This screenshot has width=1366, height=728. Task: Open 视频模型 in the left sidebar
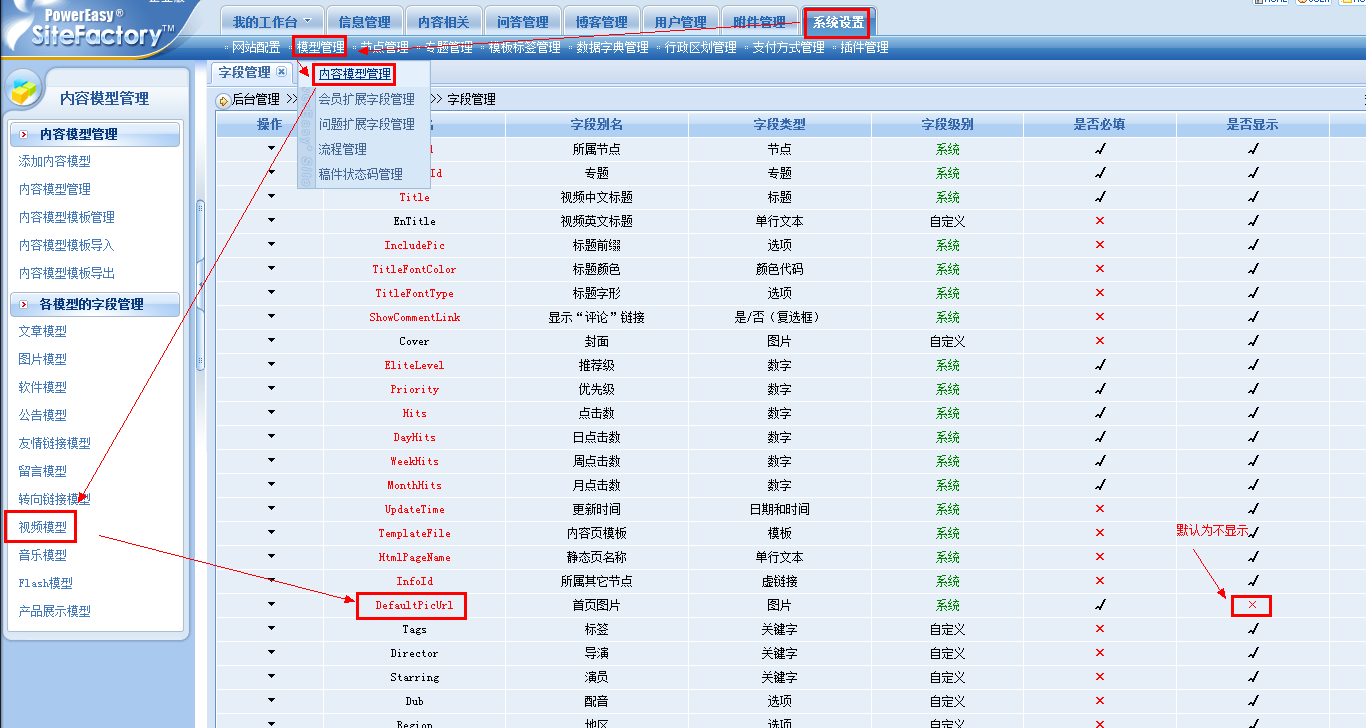43,527
